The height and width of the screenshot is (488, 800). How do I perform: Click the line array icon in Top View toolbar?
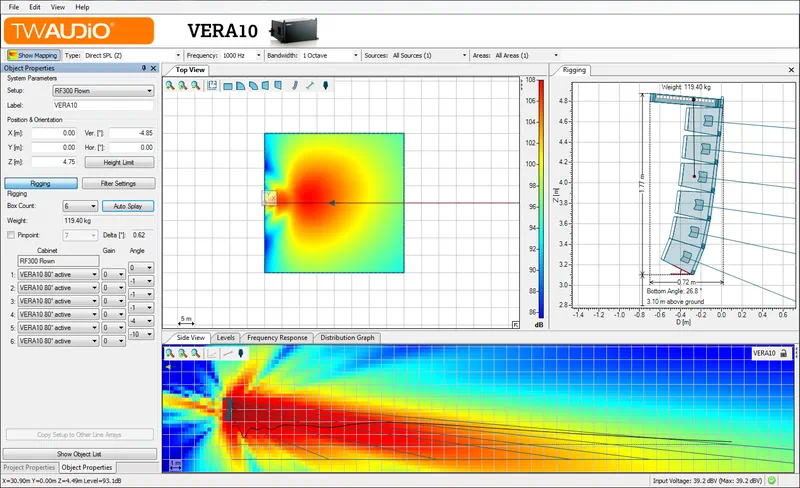[x=294, y=86]
